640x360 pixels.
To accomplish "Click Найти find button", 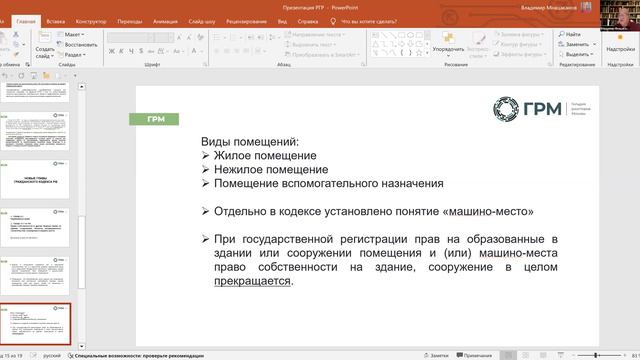I will click(569, 34).
